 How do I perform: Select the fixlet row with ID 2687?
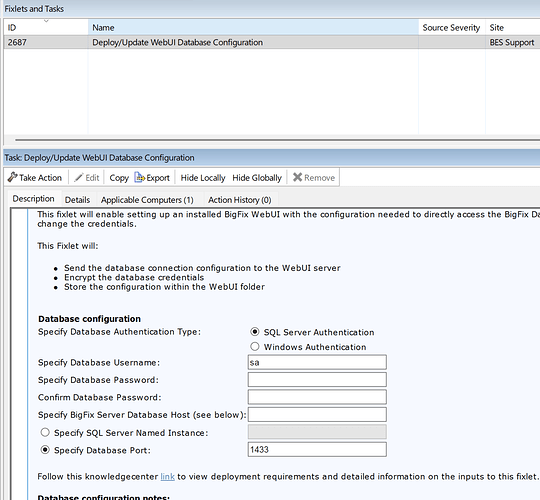point(272,42)
